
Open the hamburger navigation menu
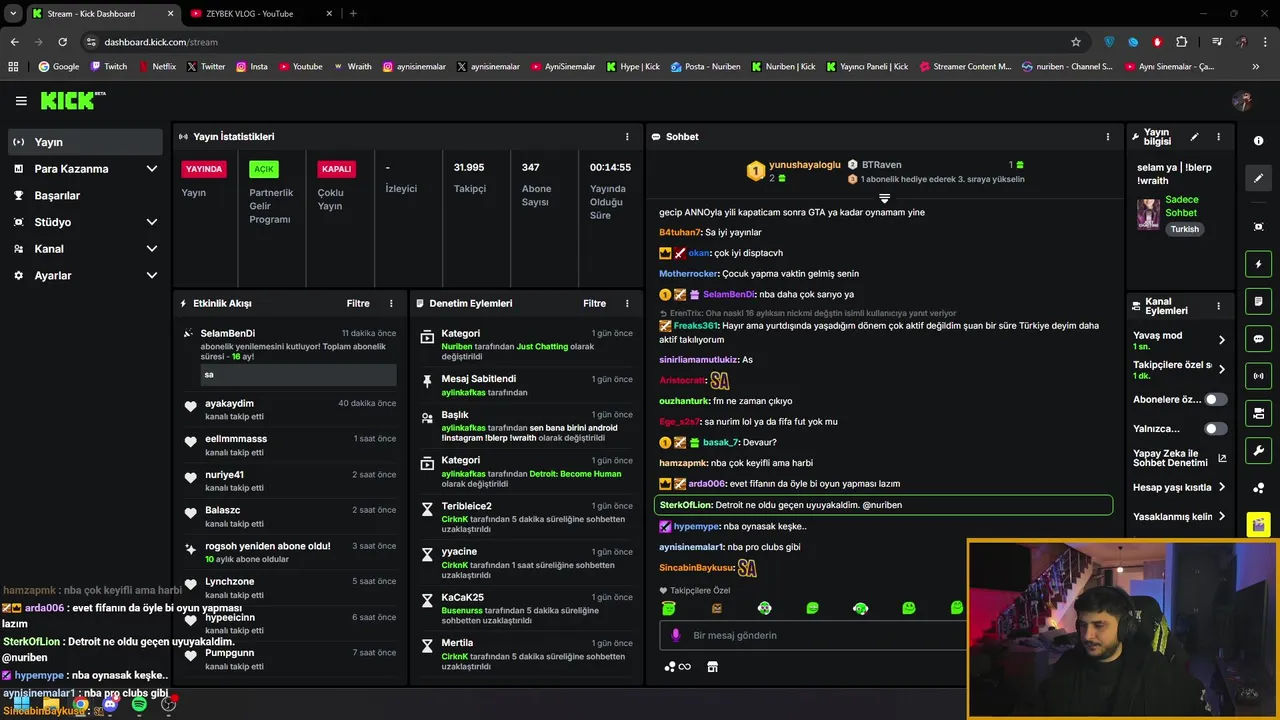pos(21,101)
